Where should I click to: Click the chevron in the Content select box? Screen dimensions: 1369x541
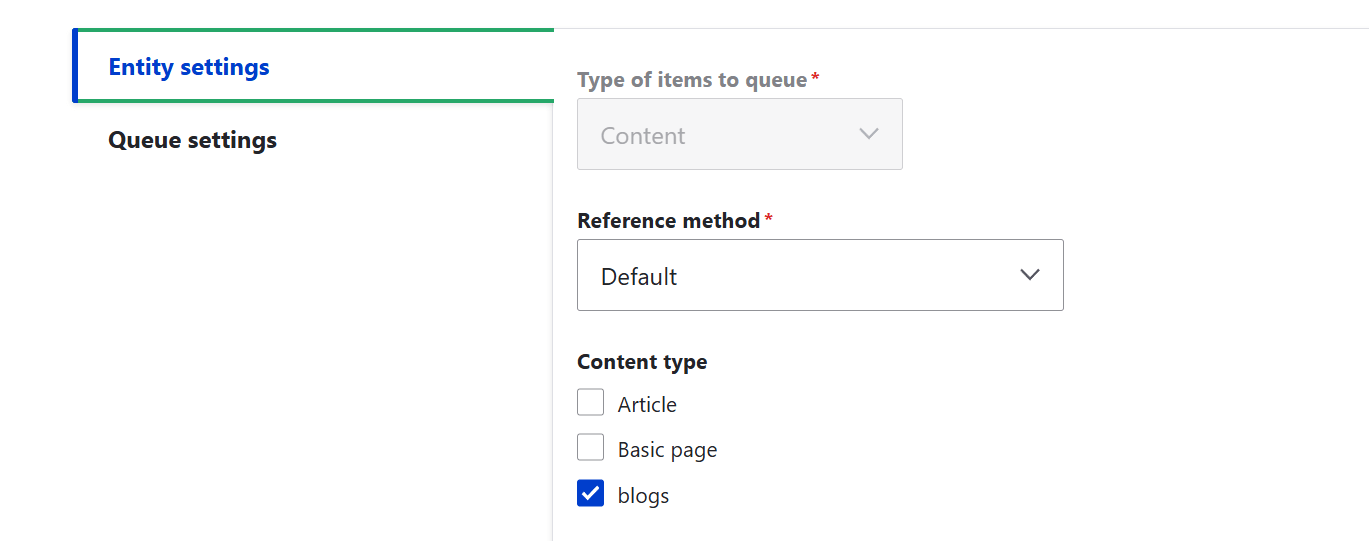869,134
